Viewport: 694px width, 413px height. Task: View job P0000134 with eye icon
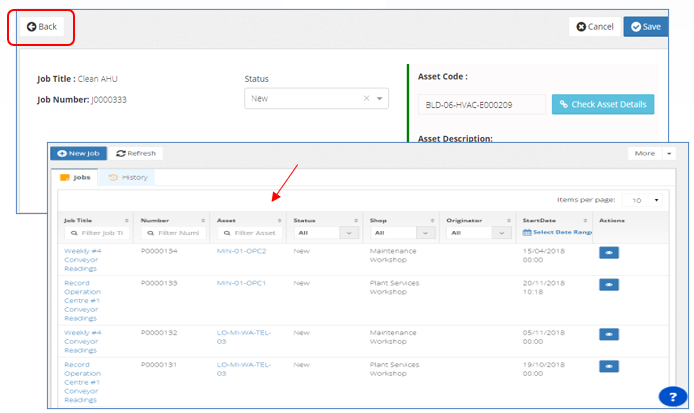click(x=609, y=253)
